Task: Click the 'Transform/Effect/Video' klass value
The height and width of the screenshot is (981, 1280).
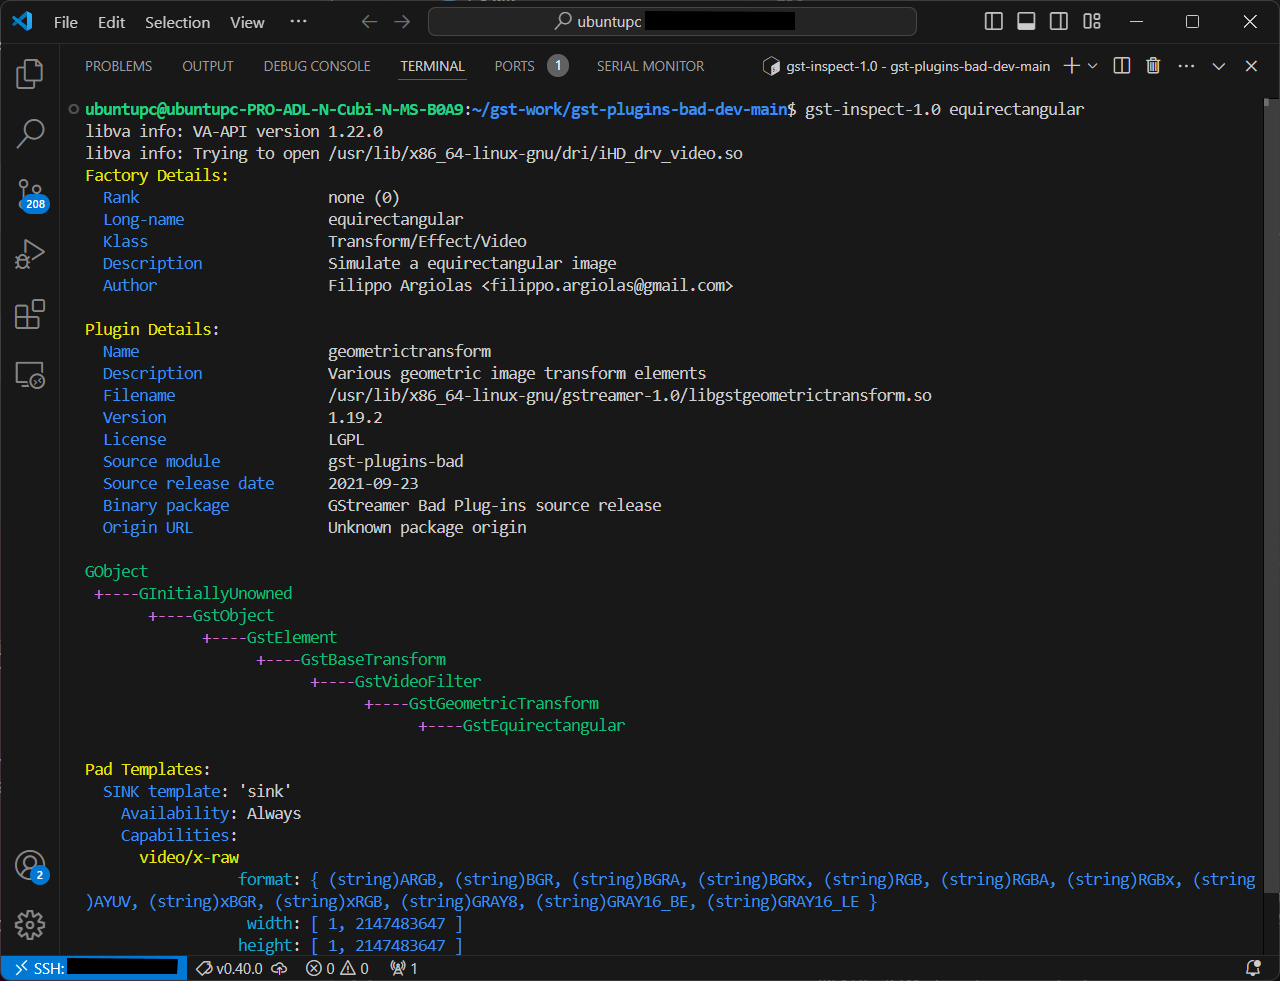Action: (427, 241)
